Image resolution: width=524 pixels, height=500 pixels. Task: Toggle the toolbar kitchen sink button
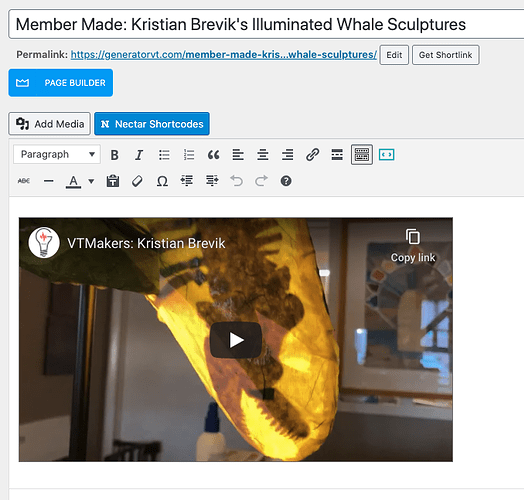pos(362,155)
